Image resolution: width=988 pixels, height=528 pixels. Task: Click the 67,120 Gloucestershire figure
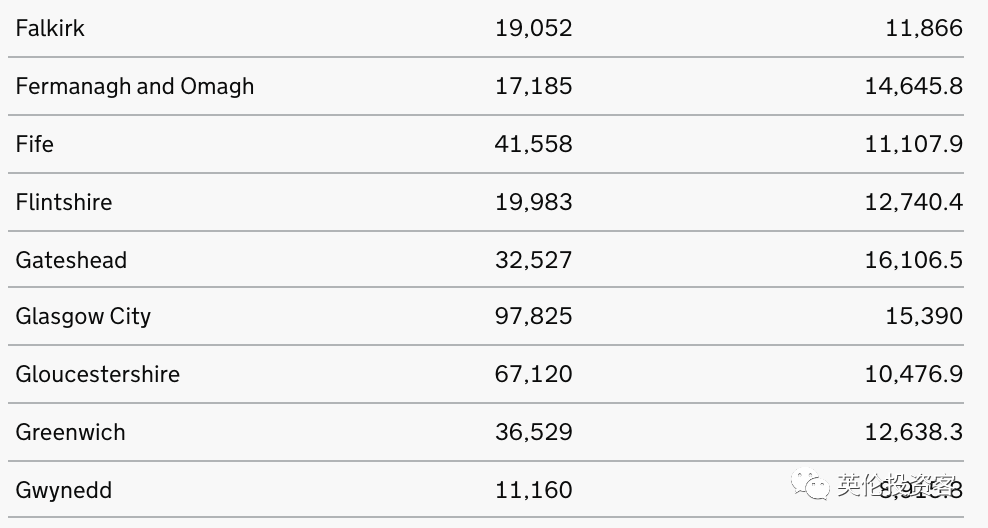point(533,374)
